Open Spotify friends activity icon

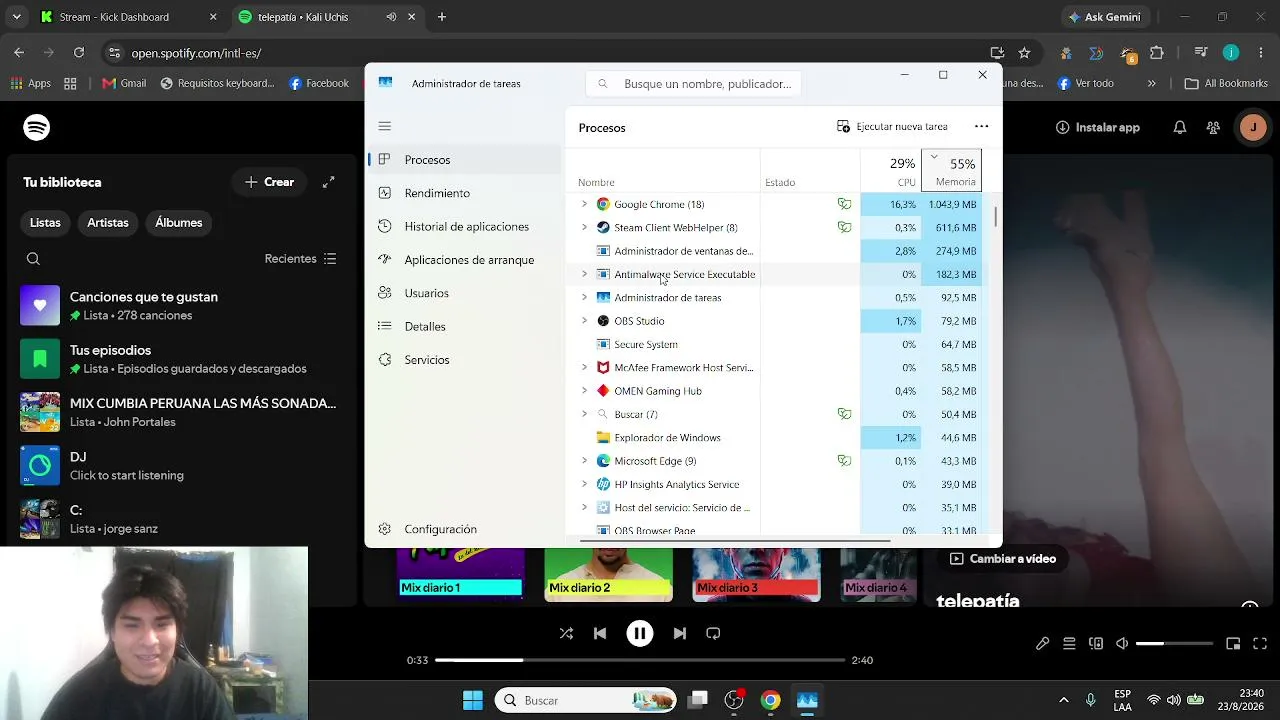pyautogui.click(x=1213, y=127)
